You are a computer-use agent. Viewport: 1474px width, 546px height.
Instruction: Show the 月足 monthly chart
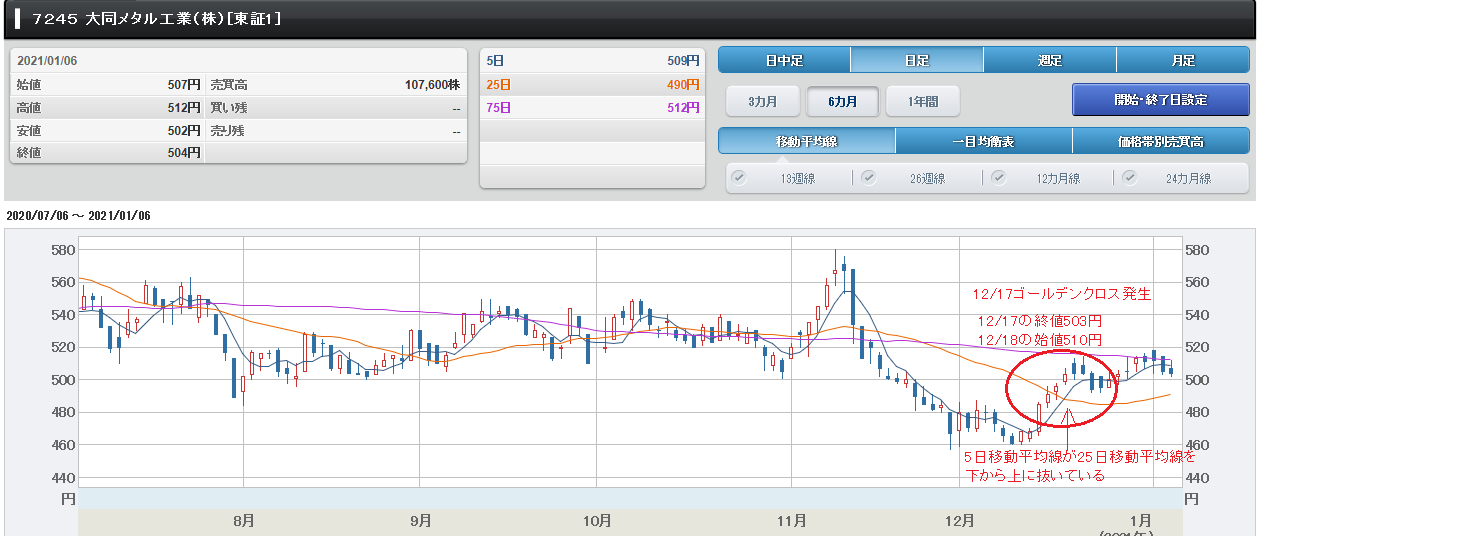(1183, 60)
